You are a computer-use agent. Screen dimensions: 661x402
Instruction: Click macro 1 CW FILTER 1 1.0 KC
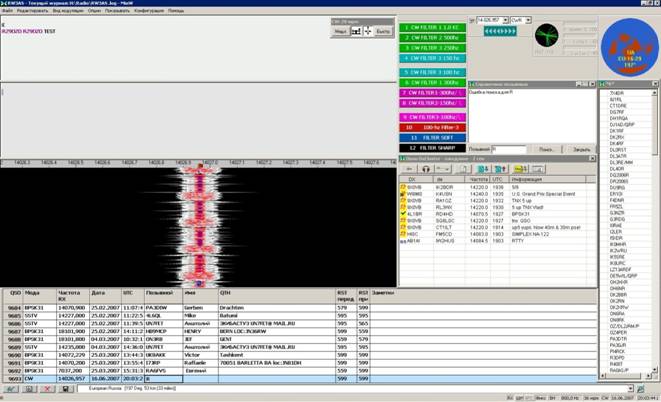point(433,27)
